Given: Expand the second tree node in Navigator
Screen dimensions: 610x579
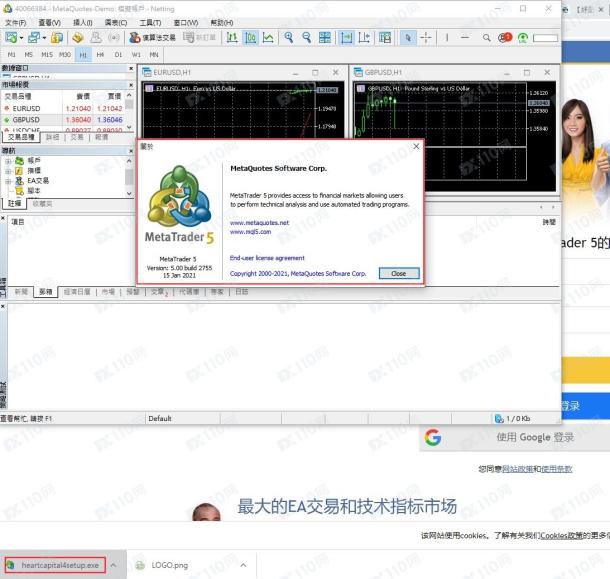Looking at the screenshot, I should click(8, 171).
